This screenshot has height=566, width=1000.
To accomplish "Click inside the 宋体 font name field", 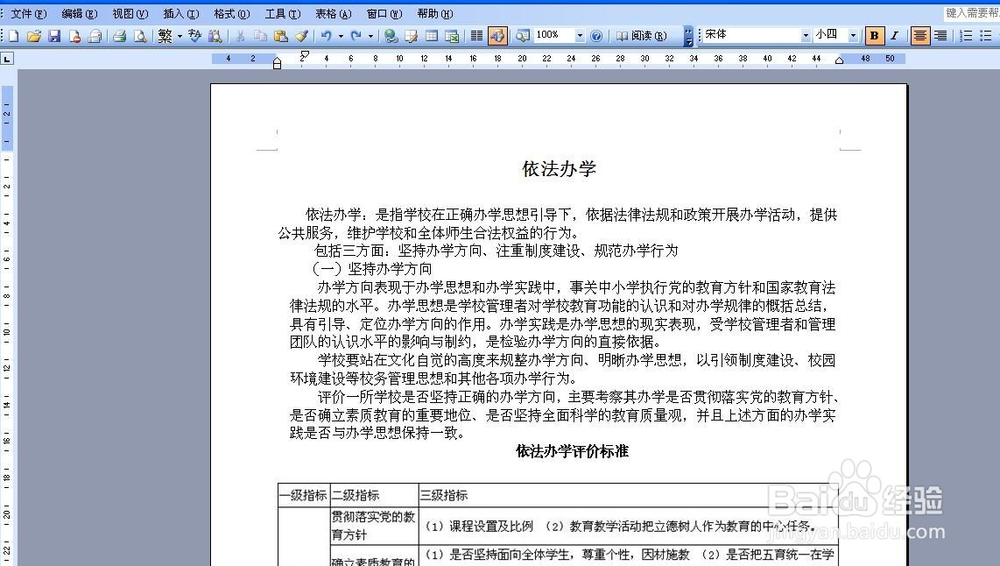I will [x=751, y=35].
